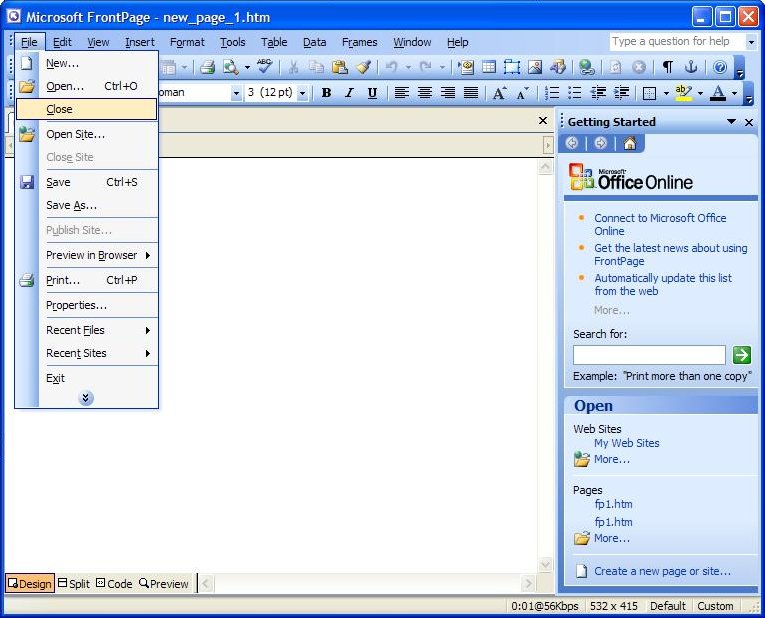
Task: Click the Spelling check ABC icon
Action: 265,66
